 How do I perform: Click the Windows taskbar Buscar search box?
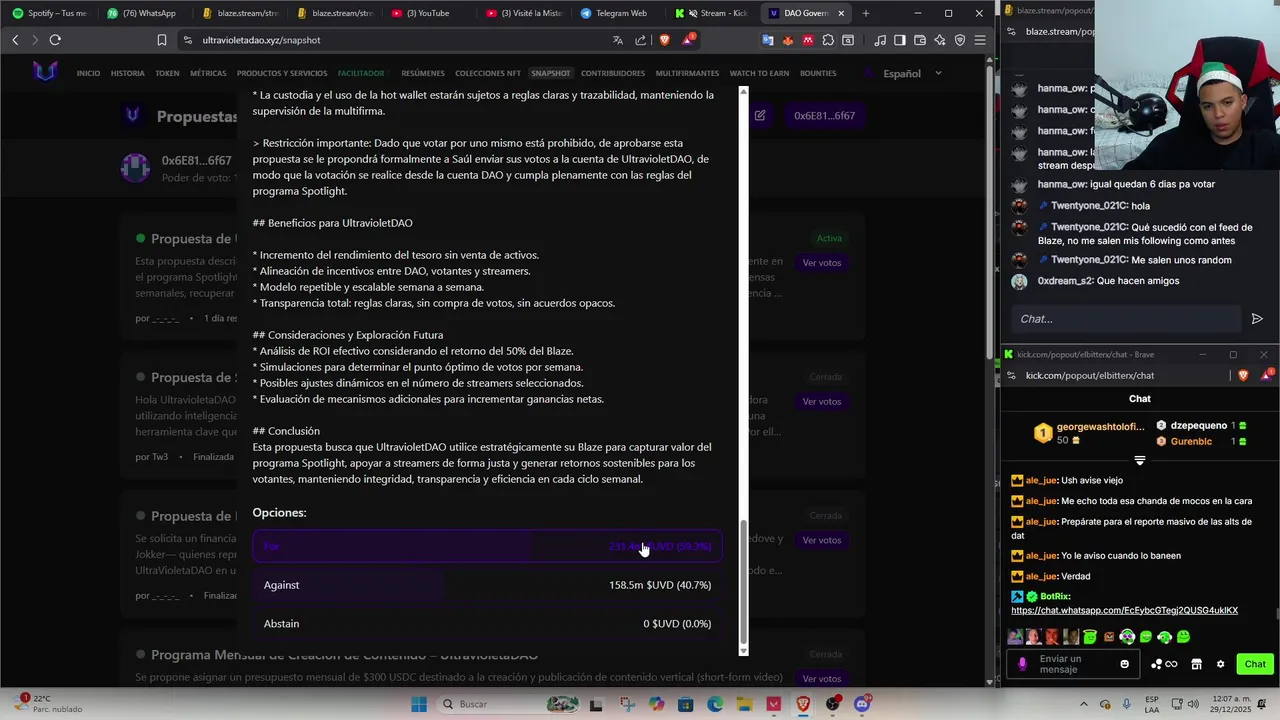[x=508, y=704]
